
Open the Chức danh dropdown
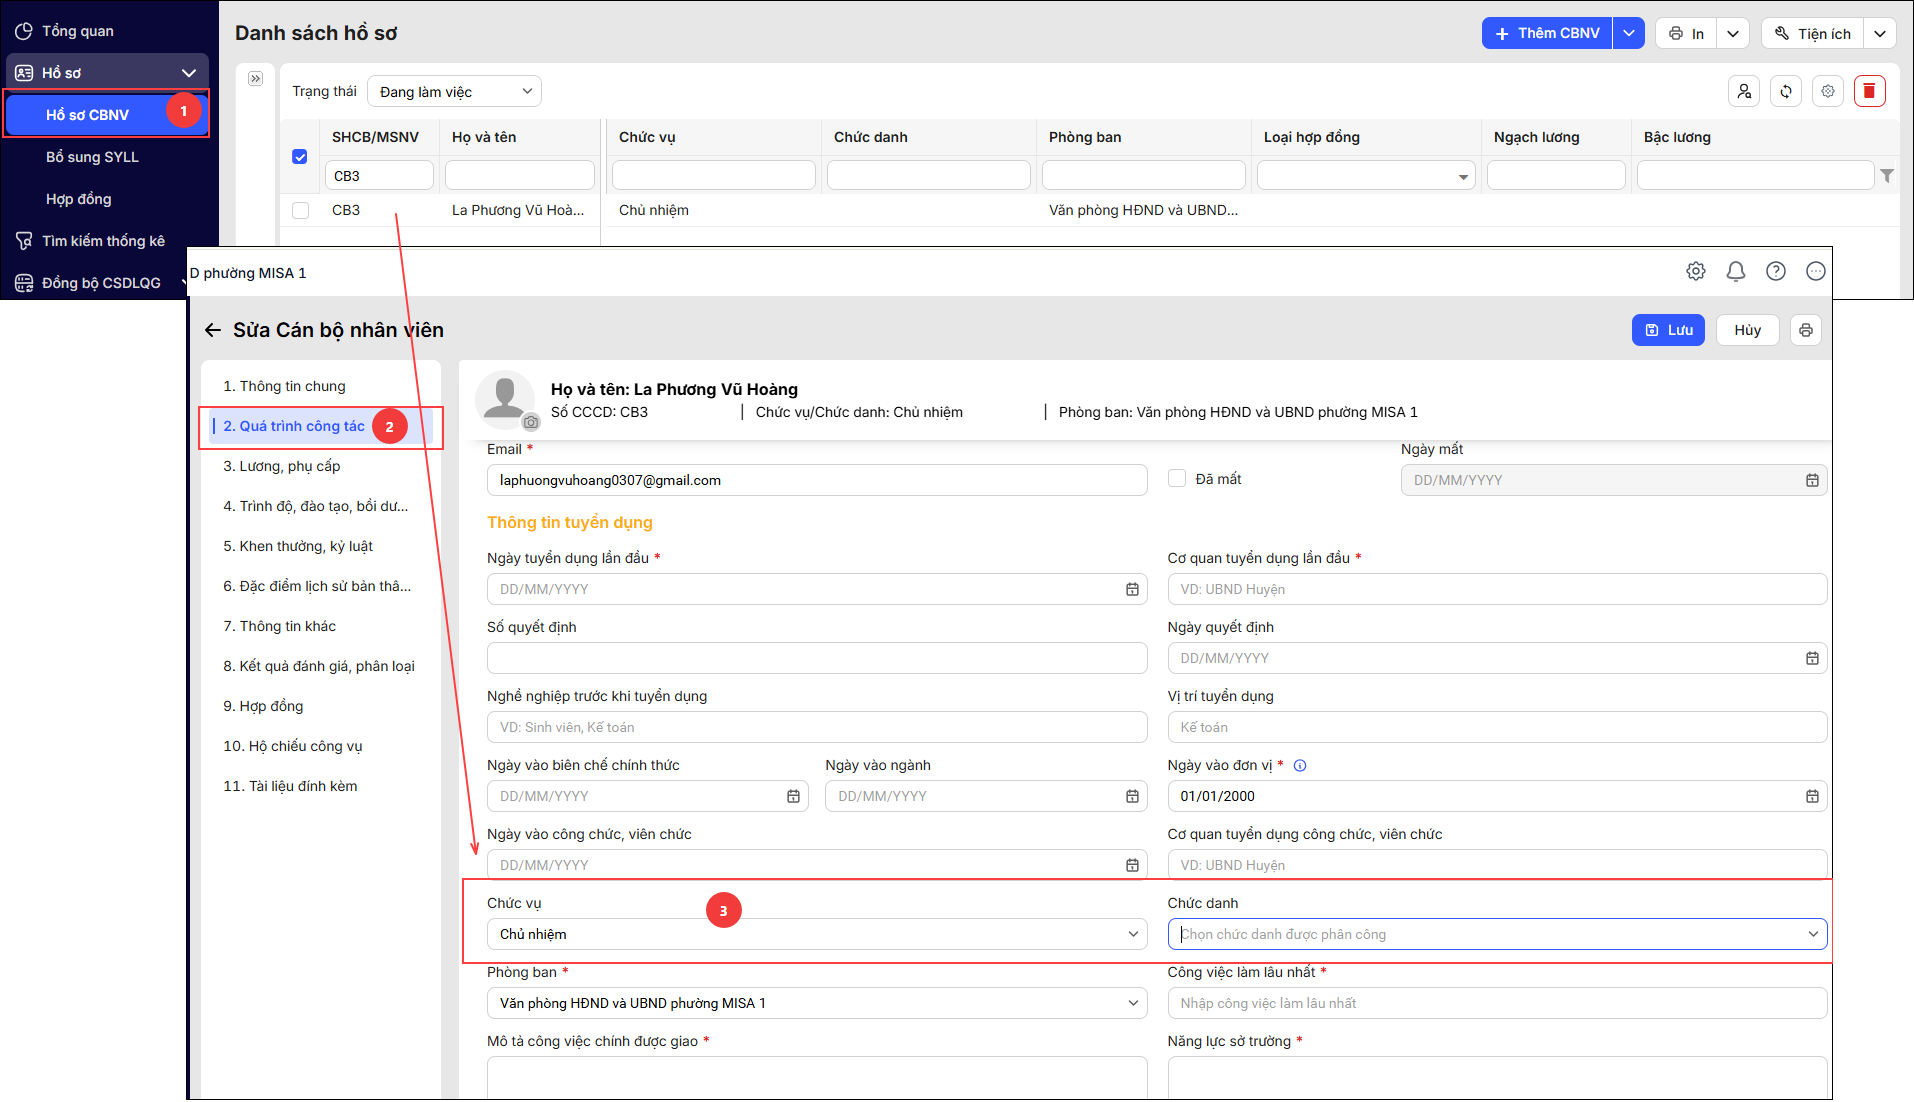[x=1497, y=934]
